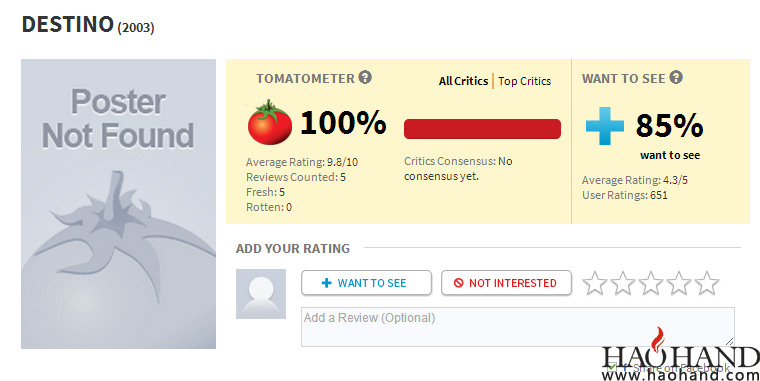Click the gray user avatar placeholder
Viewport: 760px width, 381px height.
pyautogui.click(x=261, y=294)
